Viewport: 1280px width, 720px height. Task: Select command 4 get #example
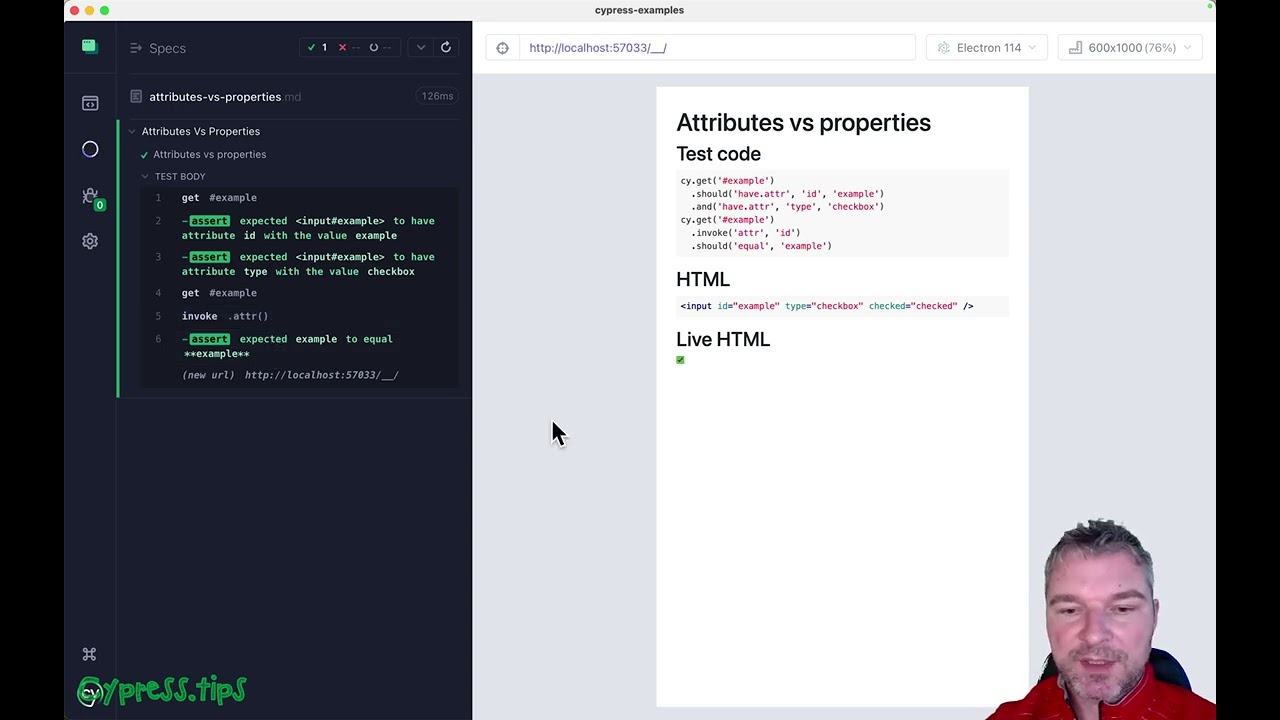pos(298,293)
